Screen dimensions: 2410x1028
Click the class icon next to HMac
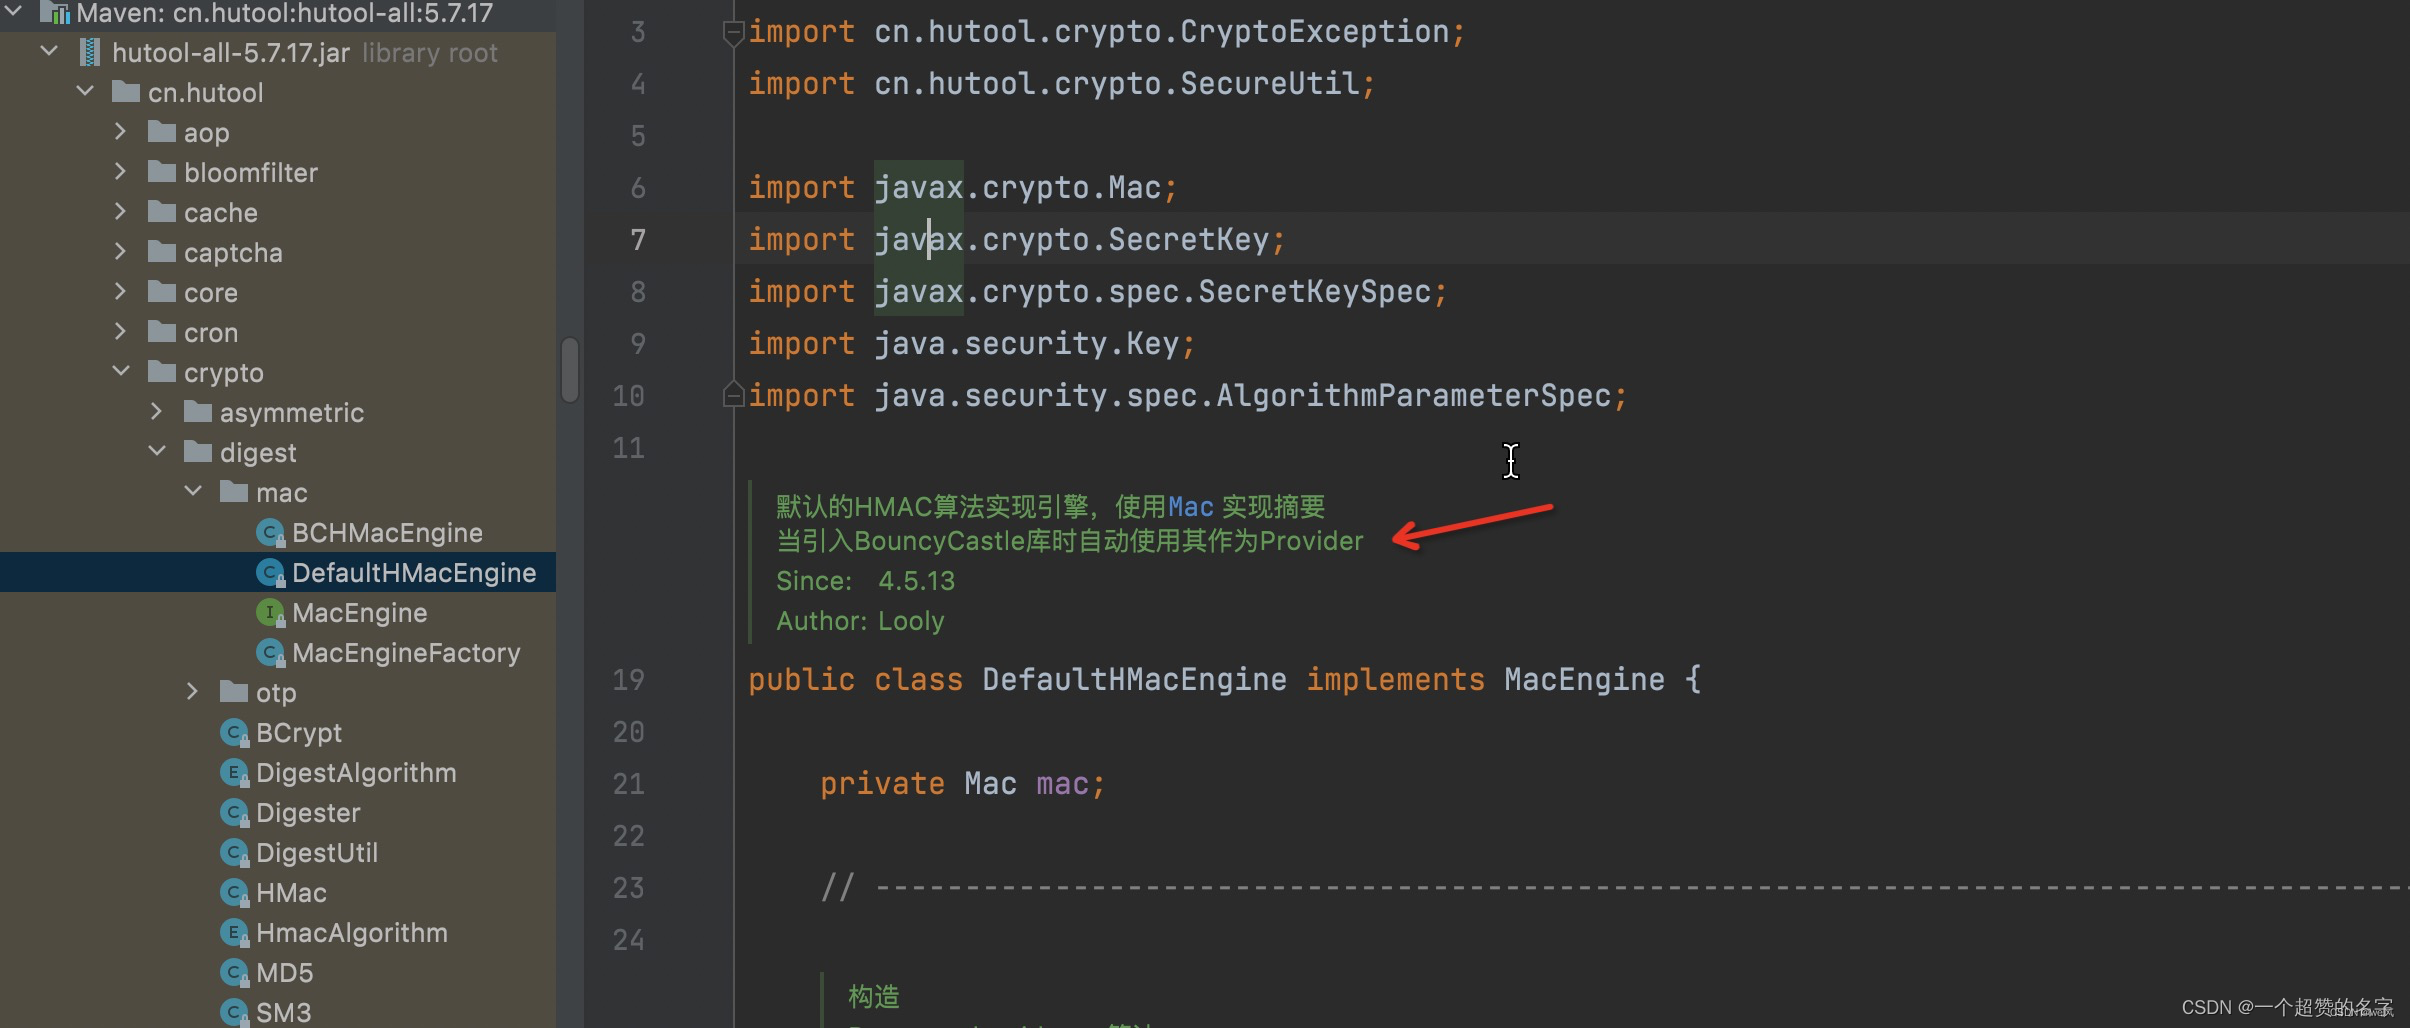[x=234, y=892]
